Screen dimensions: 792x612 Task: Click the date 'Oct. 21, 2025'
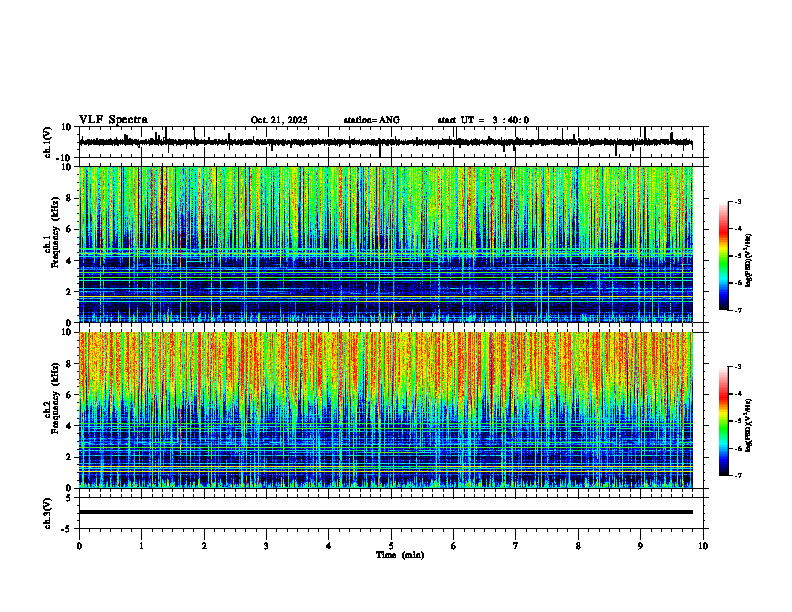click(279, 120)
